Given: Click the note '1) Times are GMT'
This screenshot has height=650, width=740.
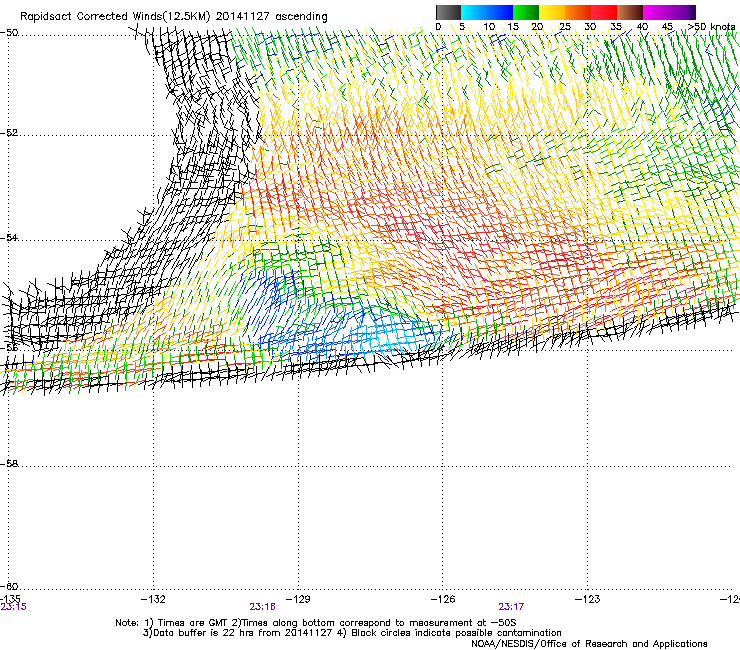Looking at the screenshot, I should pos(186,623).
